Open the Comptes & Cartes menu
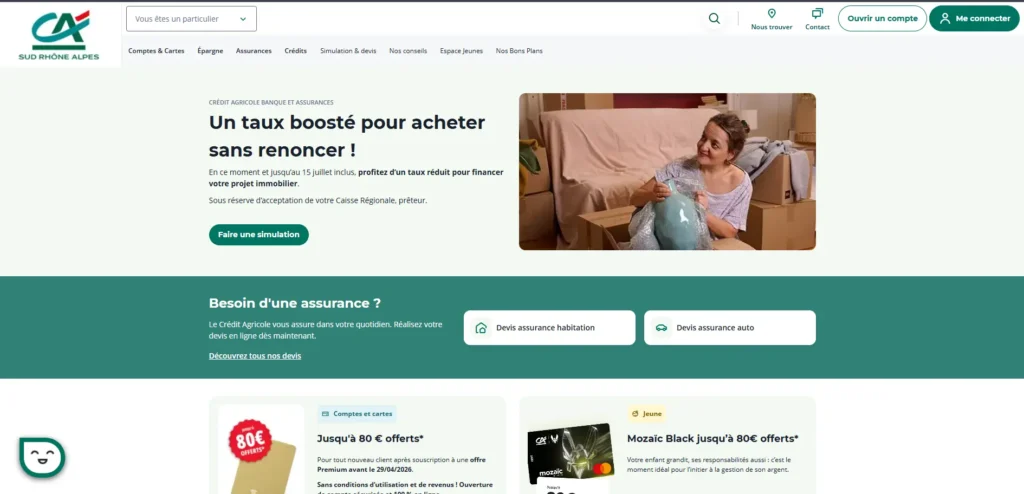 point(156,51)
